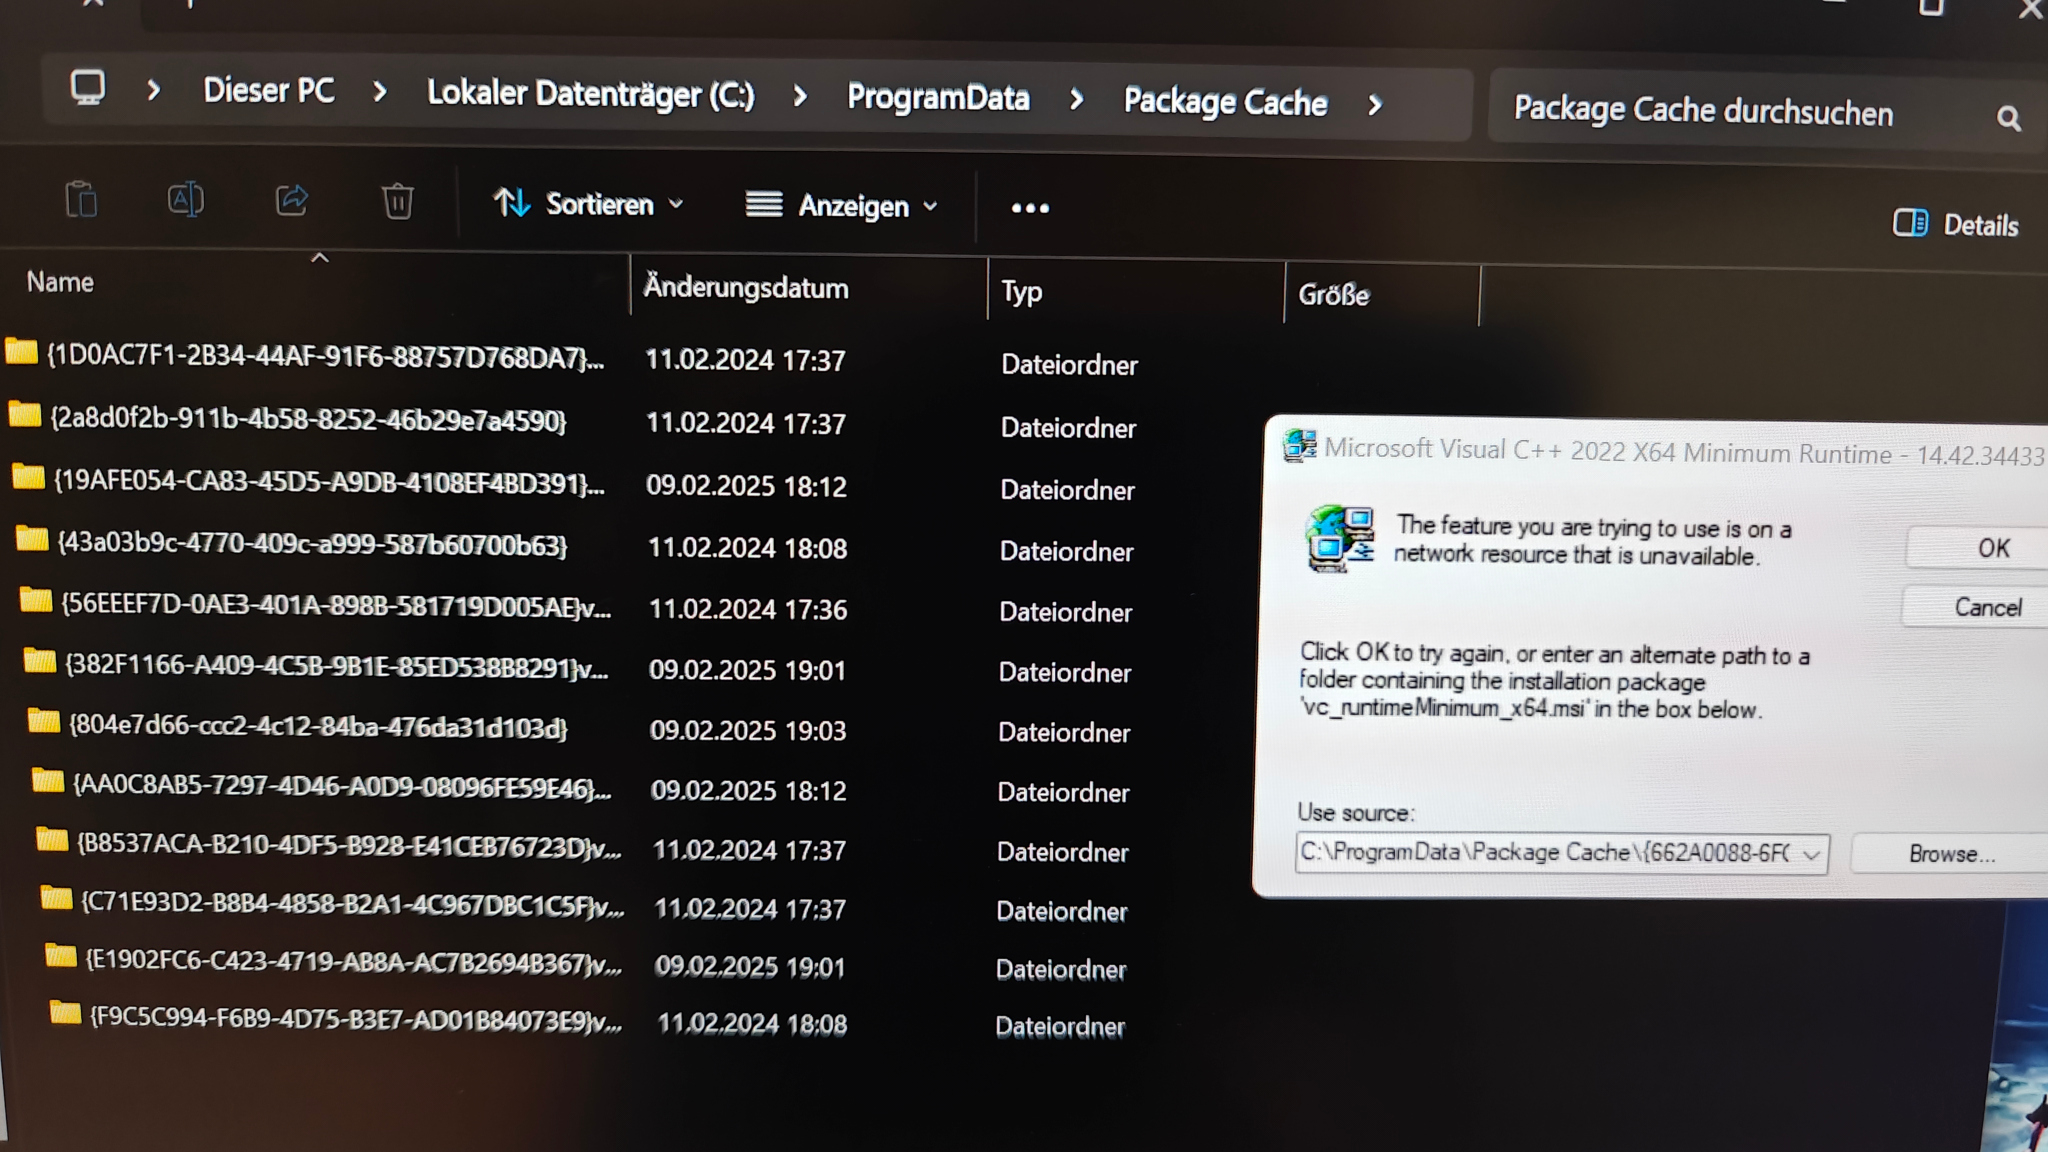Toggle the Details pane button
Viewport: 2048px width, 1152px height.
pyautogui.click(x=1956, y=224)
